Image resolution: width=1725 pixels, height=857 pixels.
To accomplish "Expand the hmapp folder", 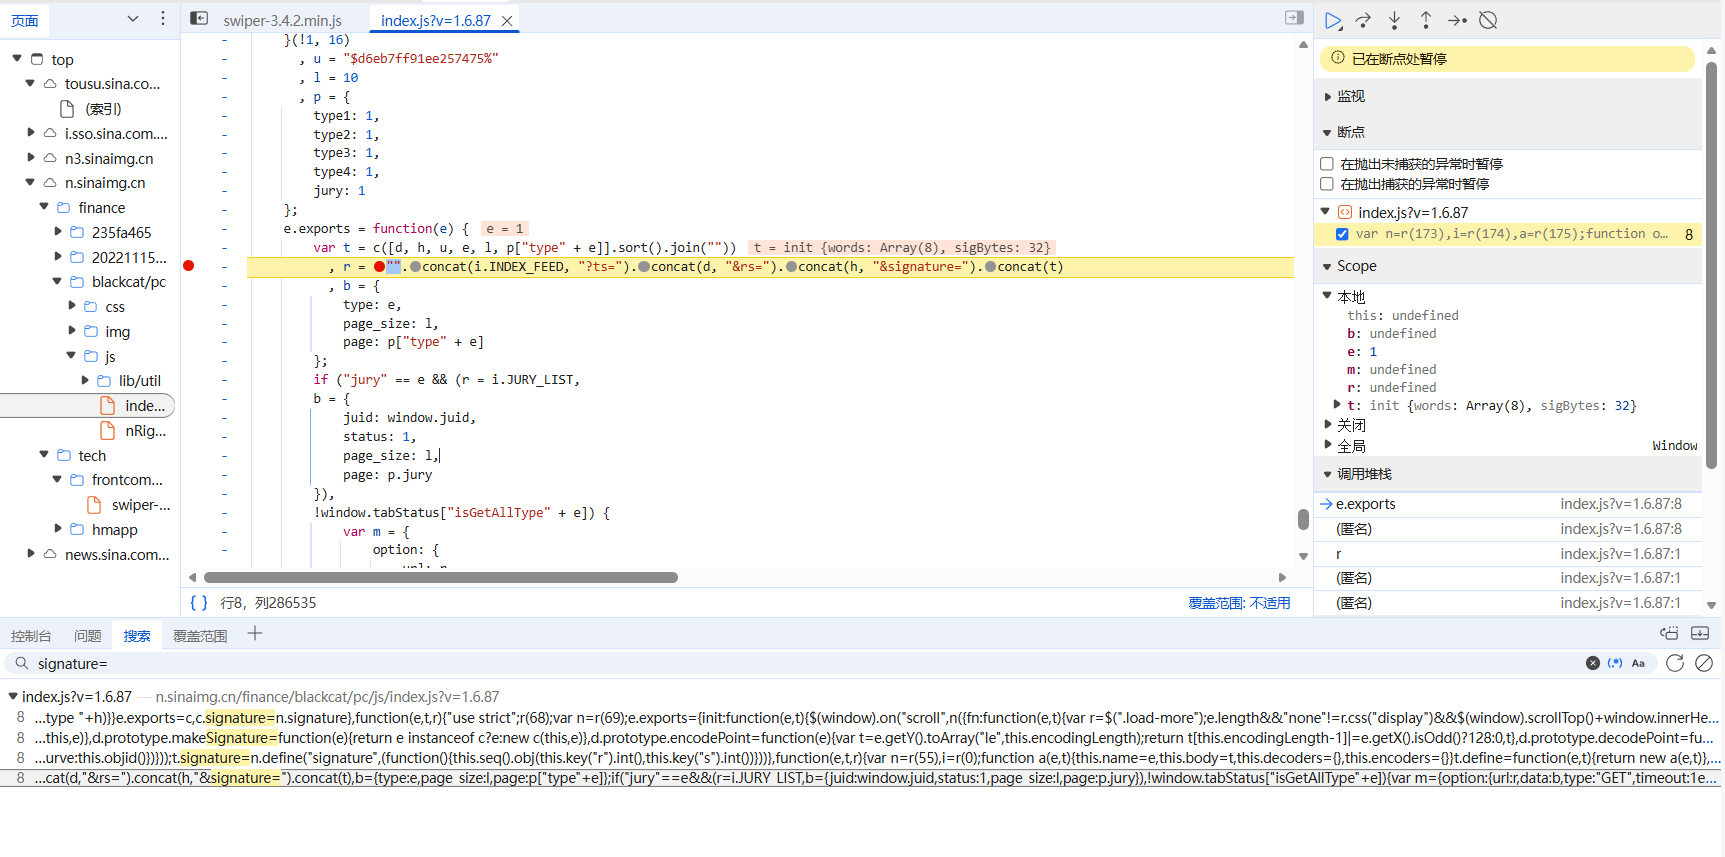I will pos(58,529).
